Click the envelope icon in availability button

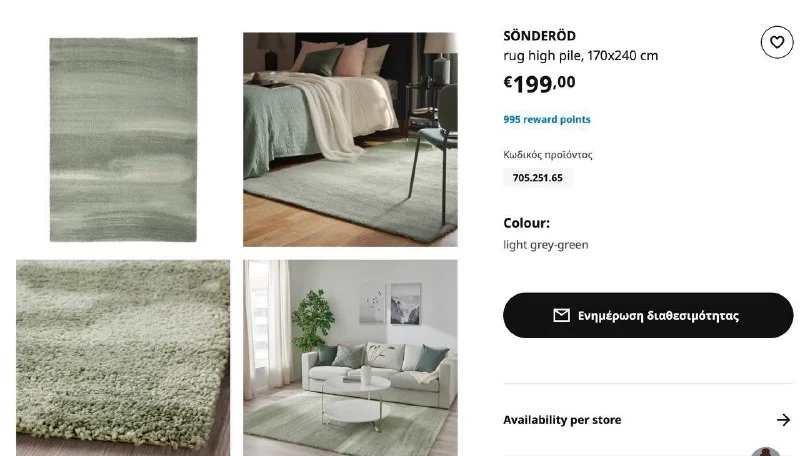click(561, 315)
